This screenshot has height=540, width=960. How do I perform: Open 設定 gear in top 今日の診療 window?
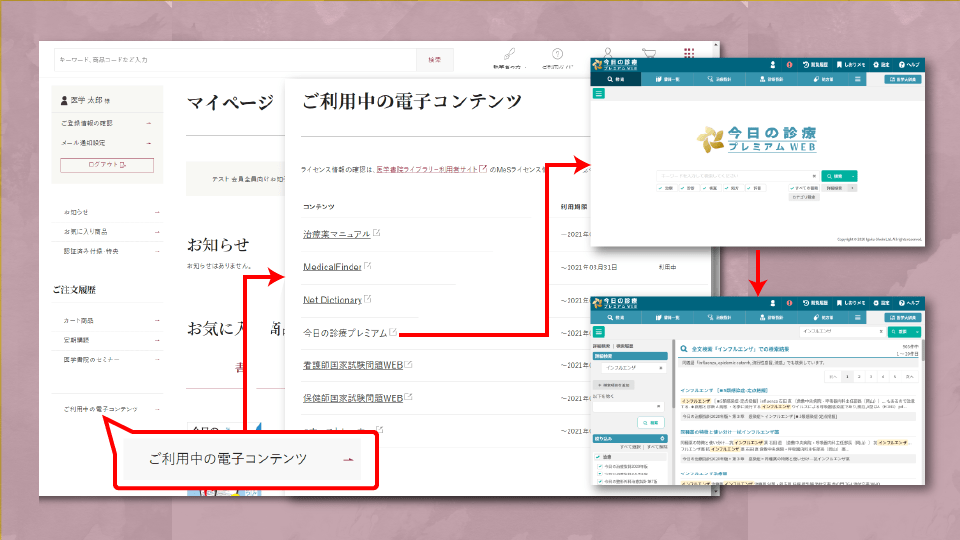882,64
